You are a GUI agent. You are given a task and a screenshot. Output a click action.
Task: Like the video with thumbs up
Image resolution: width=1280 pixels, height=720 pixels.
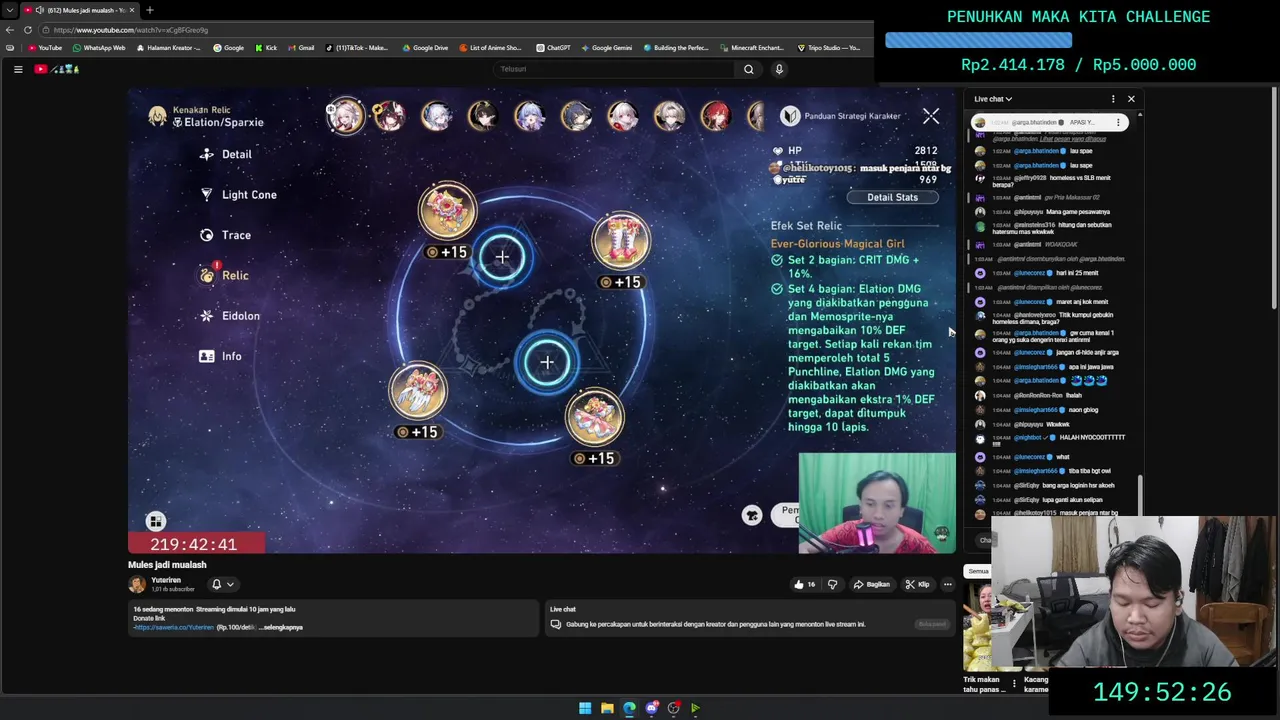(x=803, y=584)
